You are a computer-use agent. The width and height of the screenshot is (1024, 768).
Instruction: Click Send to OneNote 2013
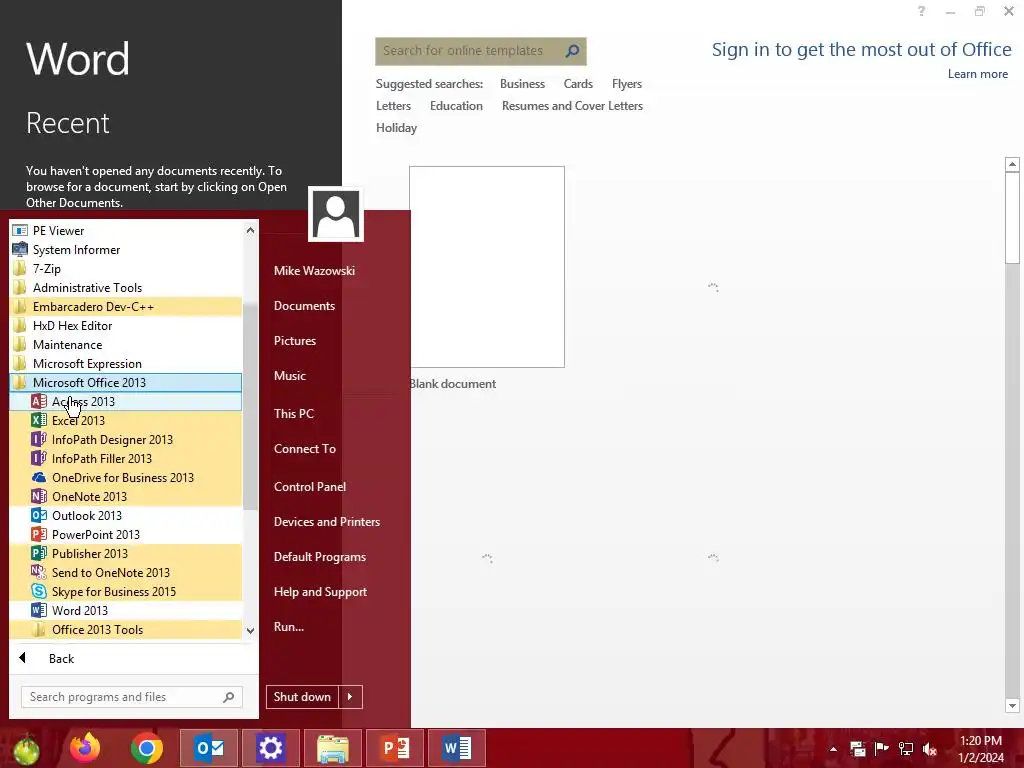pos(125,572)
